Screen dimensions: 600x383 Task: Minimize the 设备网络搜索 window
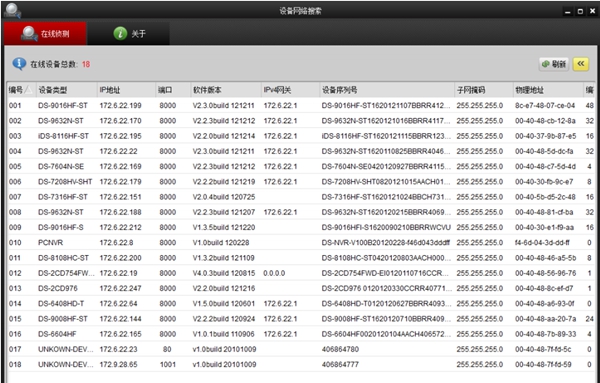[567, 11]
